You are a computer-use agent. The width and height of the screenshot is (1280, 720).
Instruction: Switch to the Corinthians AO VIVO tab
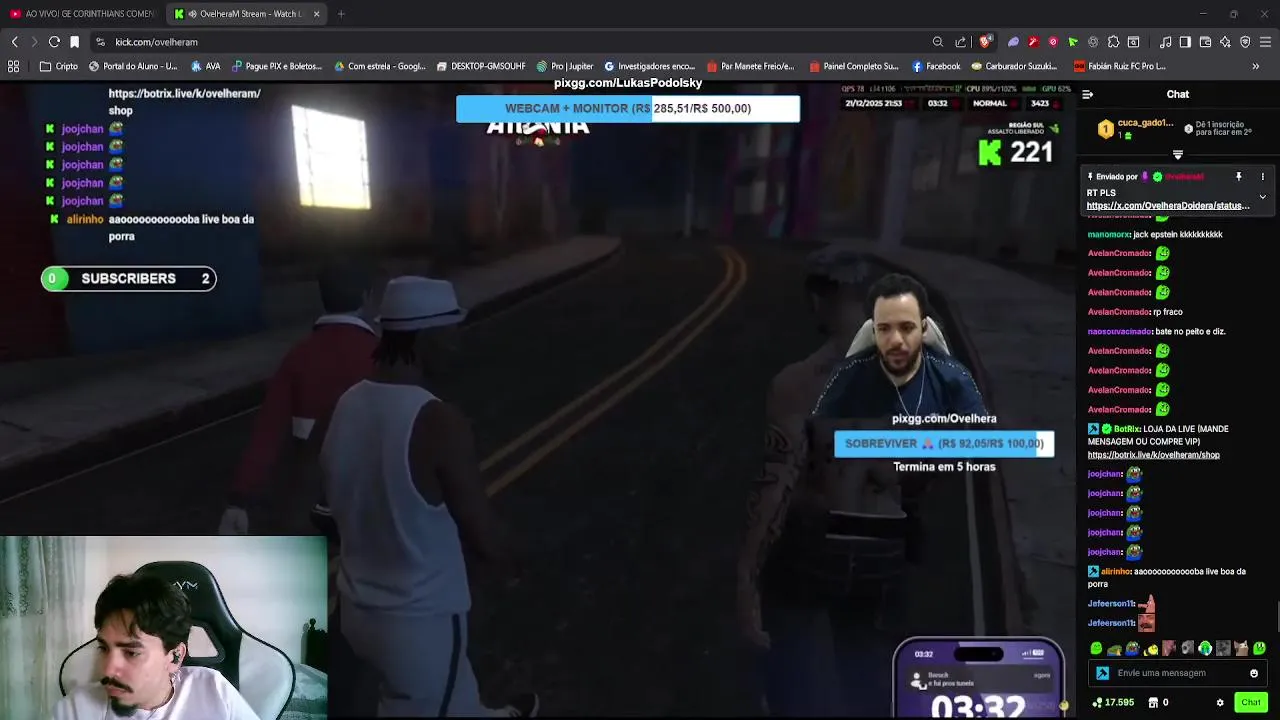point(82,14)
